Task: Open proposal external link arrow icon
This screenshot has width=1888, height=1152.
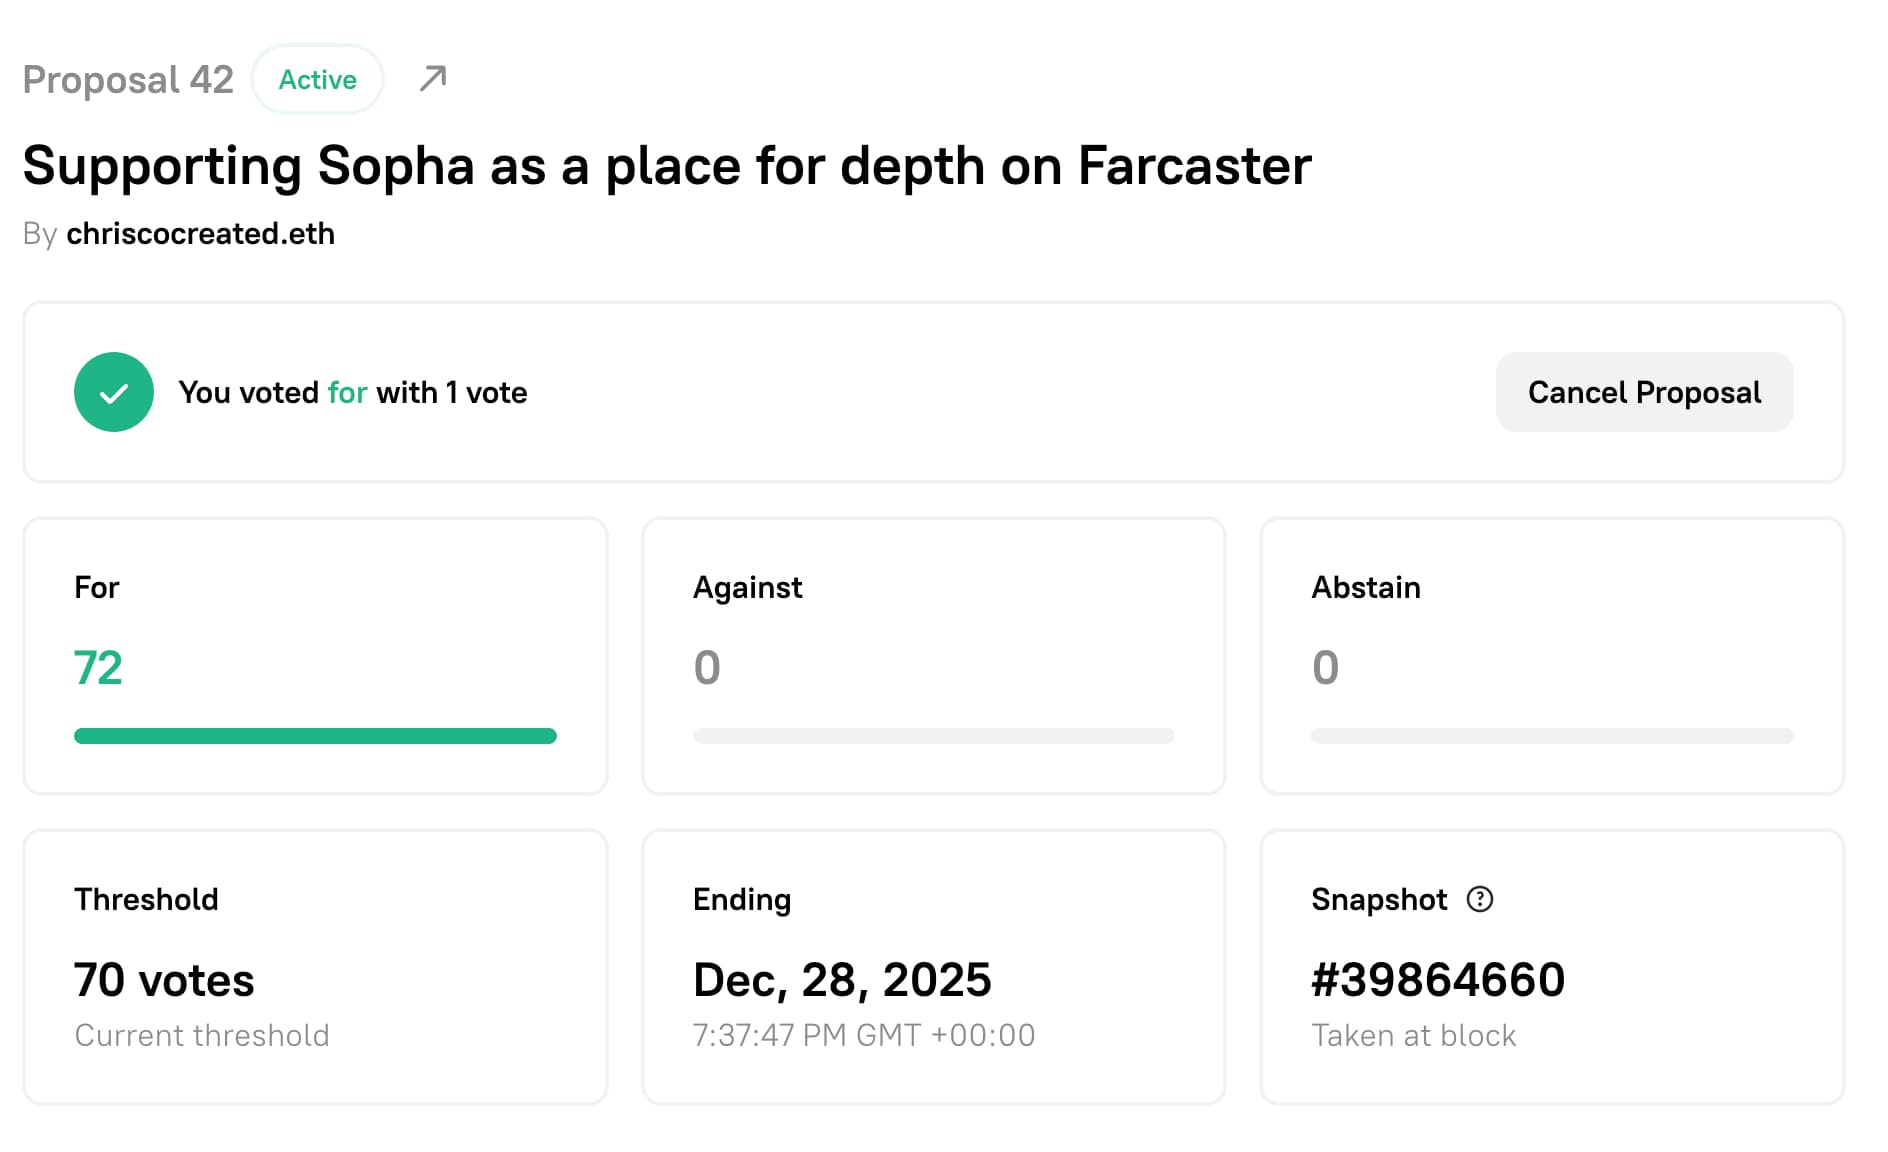Action: [432, 78]
